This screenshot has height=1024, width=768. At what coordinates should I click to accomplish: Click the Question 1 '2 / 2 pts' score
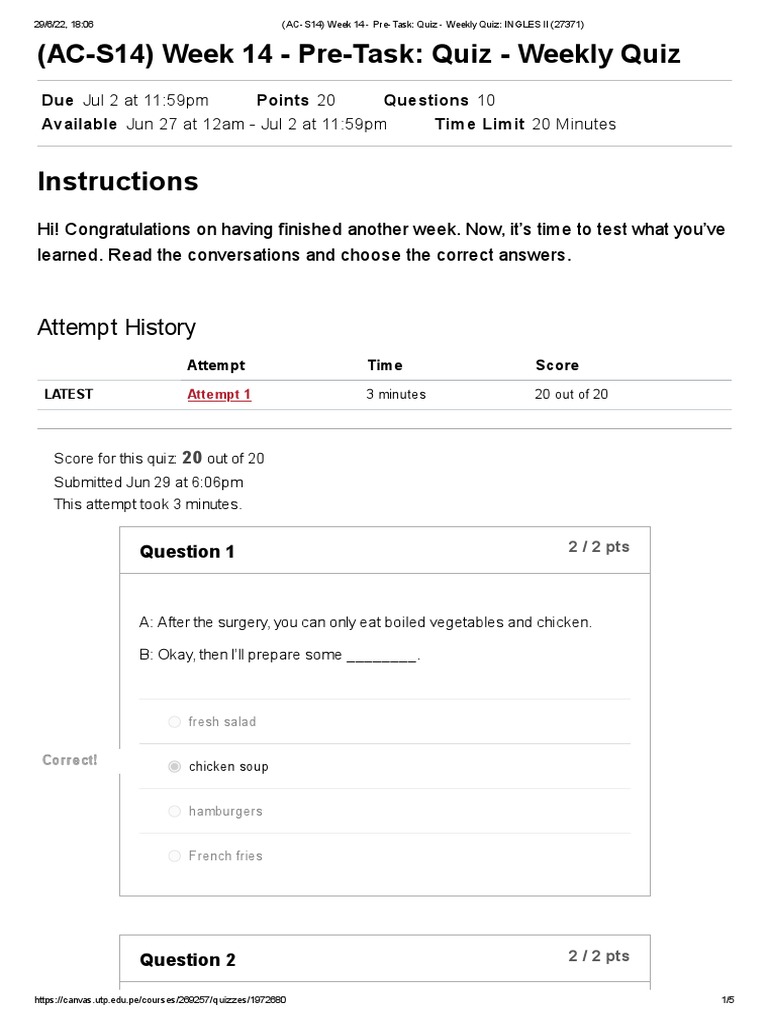[599, 547]
